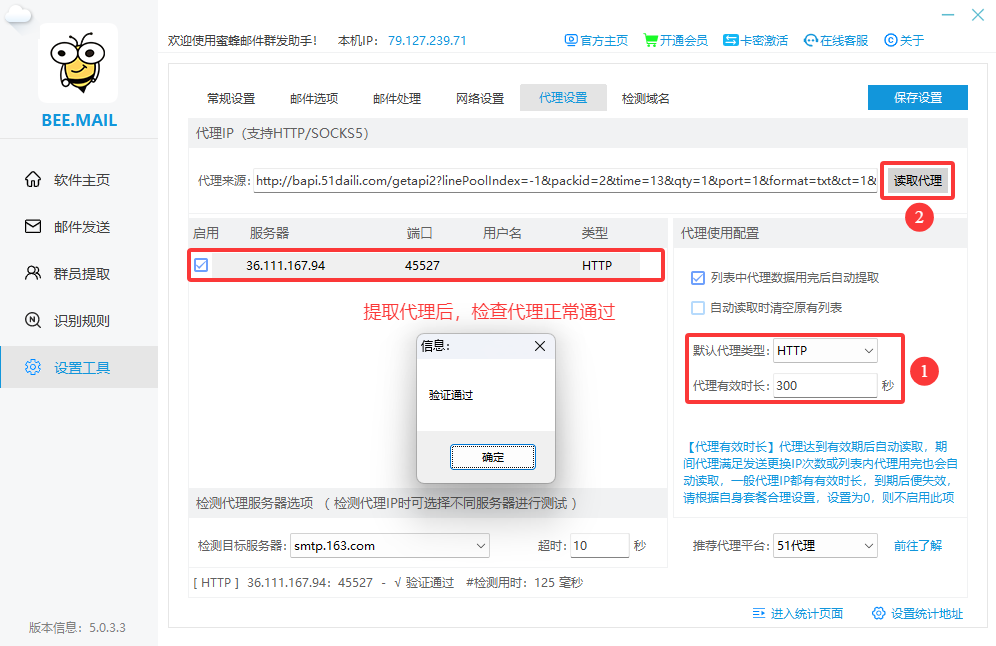
Task: Click the 代理有效时长 field showing 300
Action: coord(825,386)
